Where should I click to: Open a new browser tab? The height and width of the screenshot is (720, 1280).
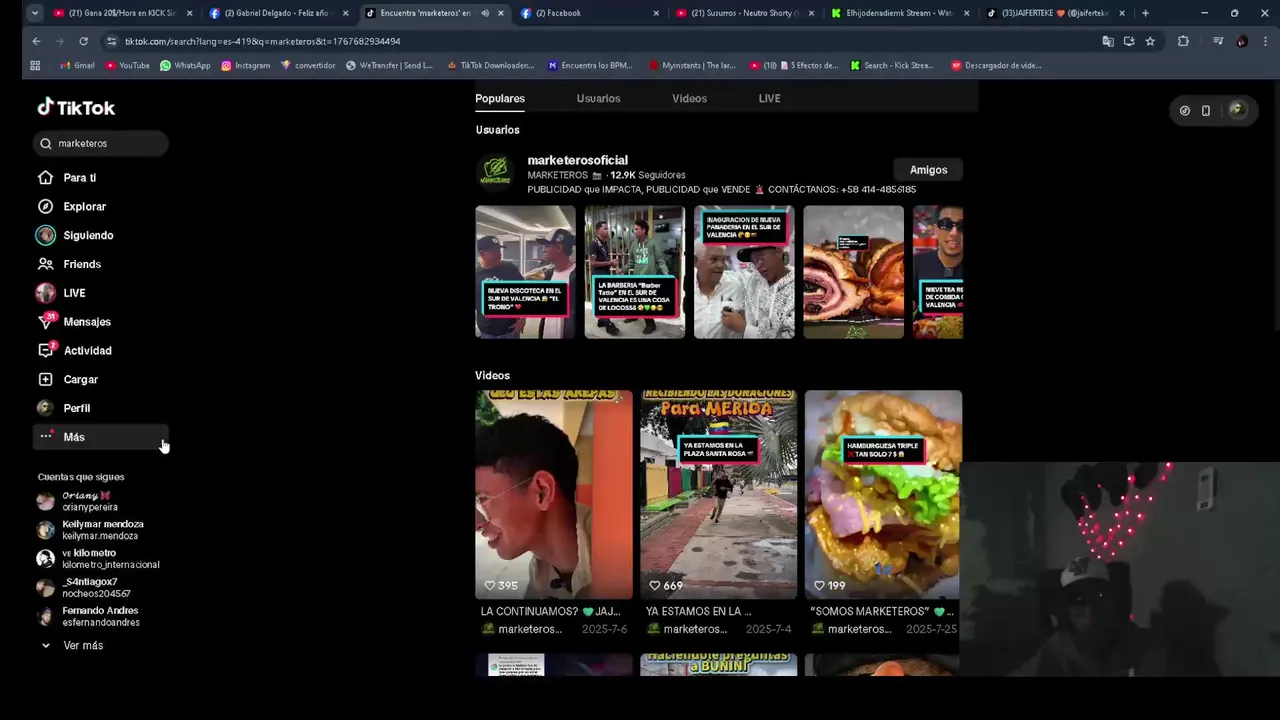point(1145,13)
